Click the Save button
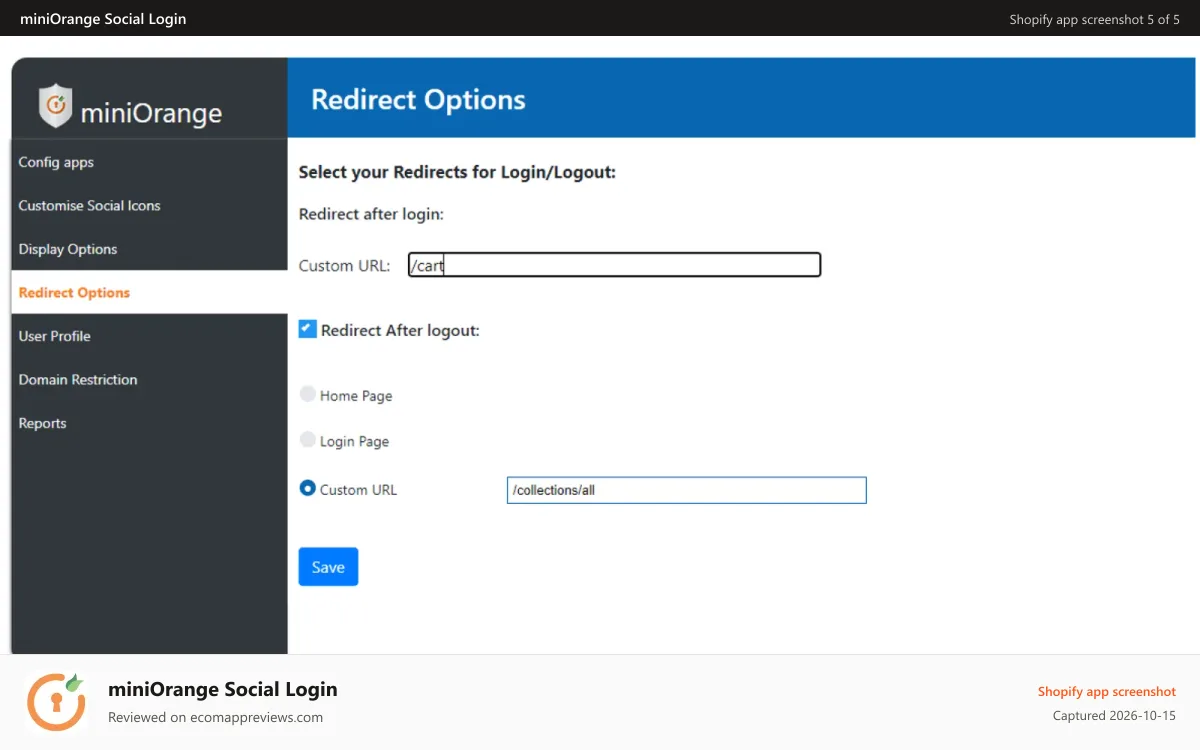This screenshot has height=750, width=1200. tap(328, 567)
